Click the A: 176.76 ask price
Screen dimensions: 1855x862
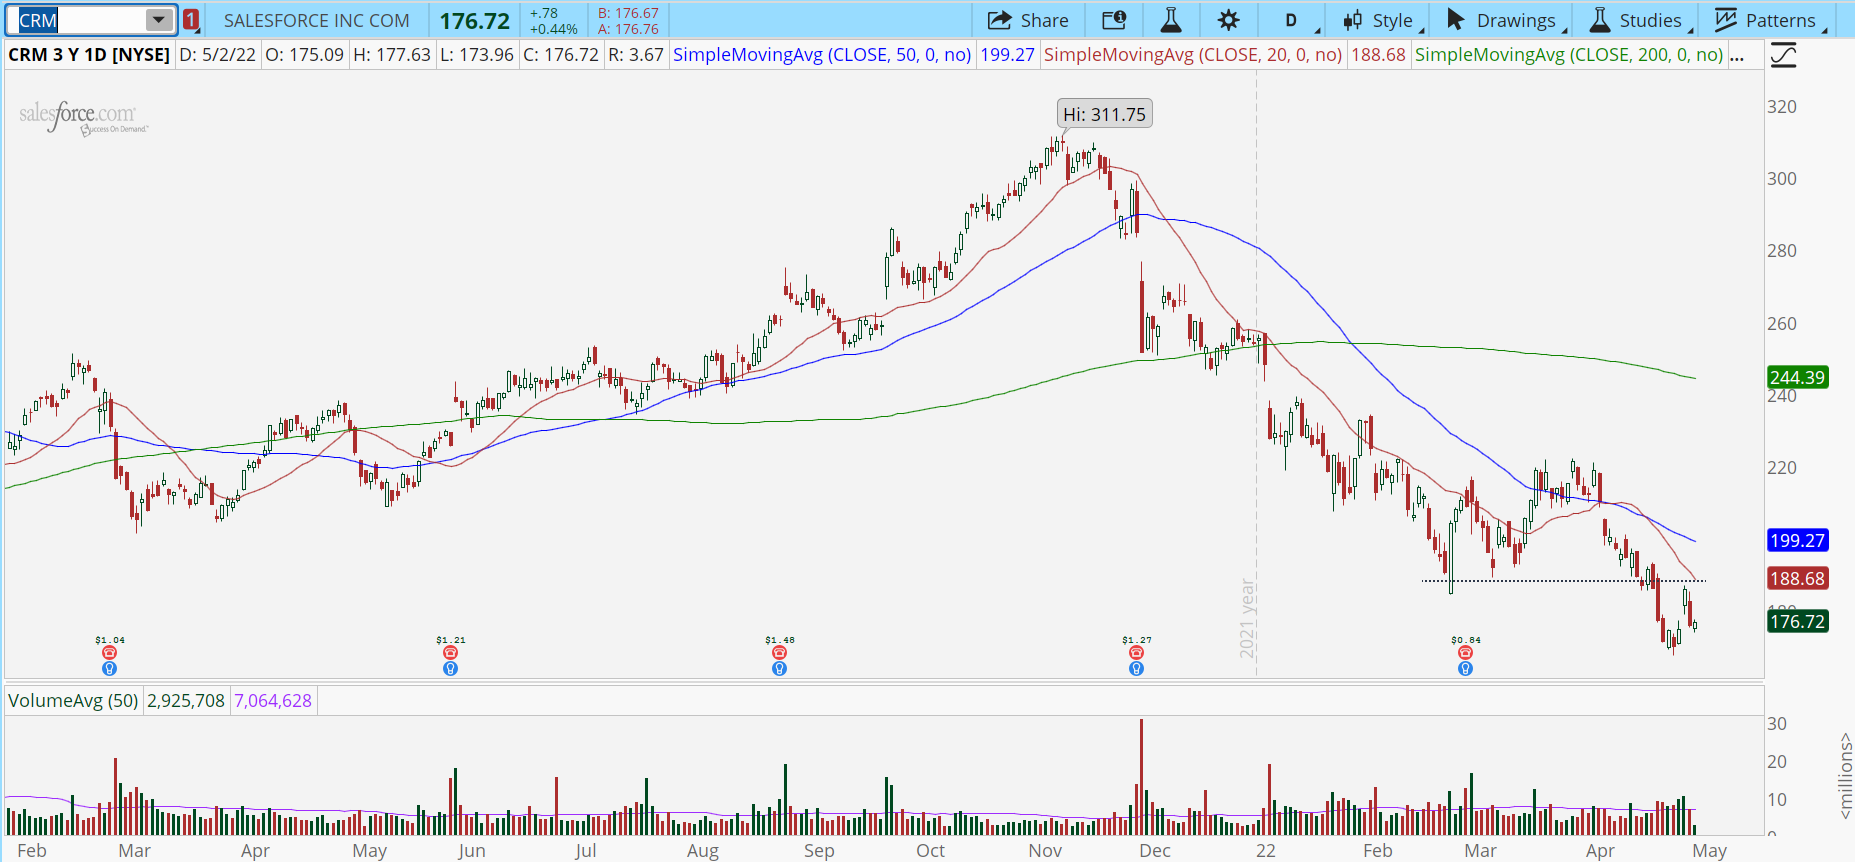tap(629, 29)
